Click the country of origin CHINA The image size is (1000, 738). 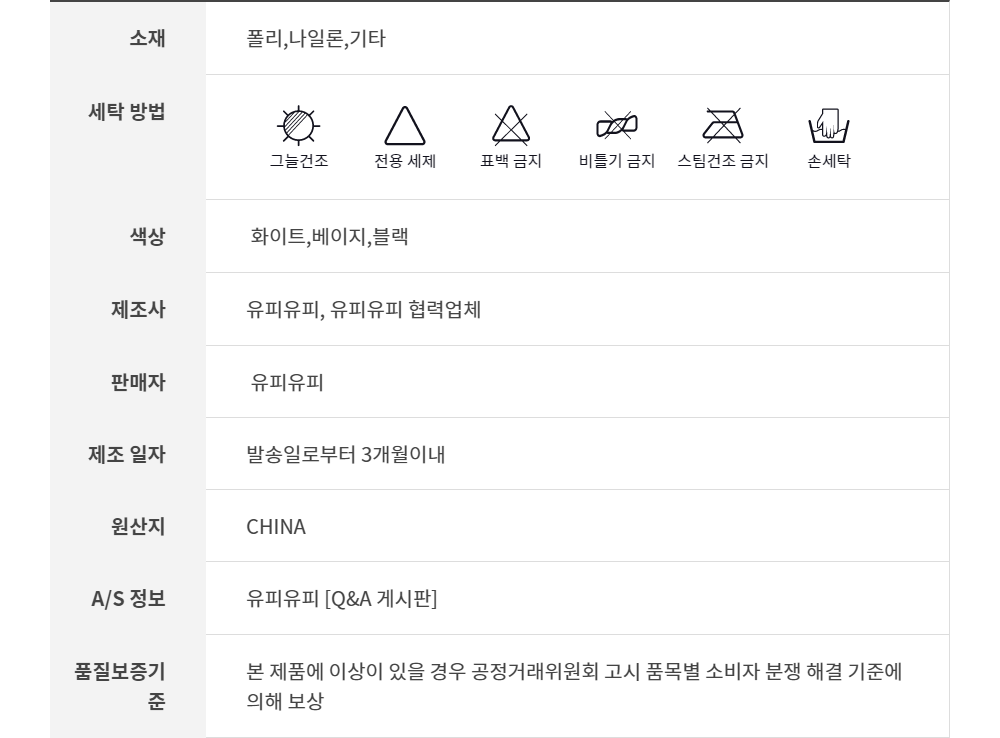coord(276,527)
